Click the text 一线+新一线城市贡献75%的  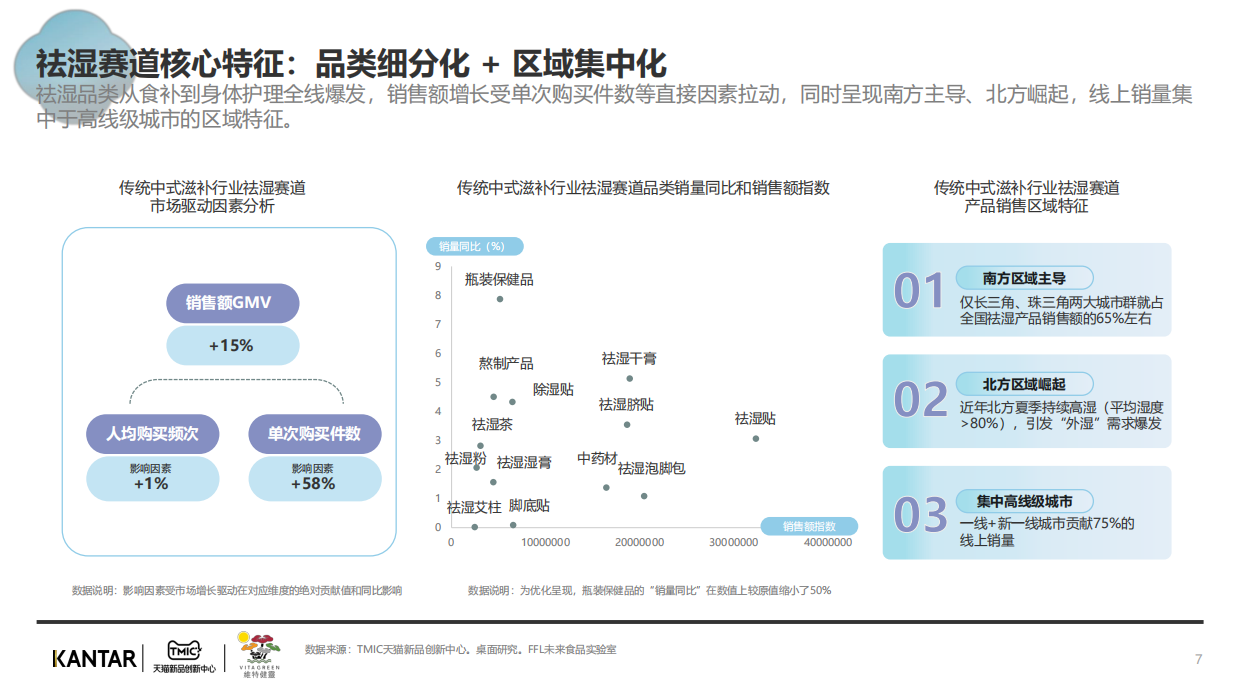tap(1047, 523)
